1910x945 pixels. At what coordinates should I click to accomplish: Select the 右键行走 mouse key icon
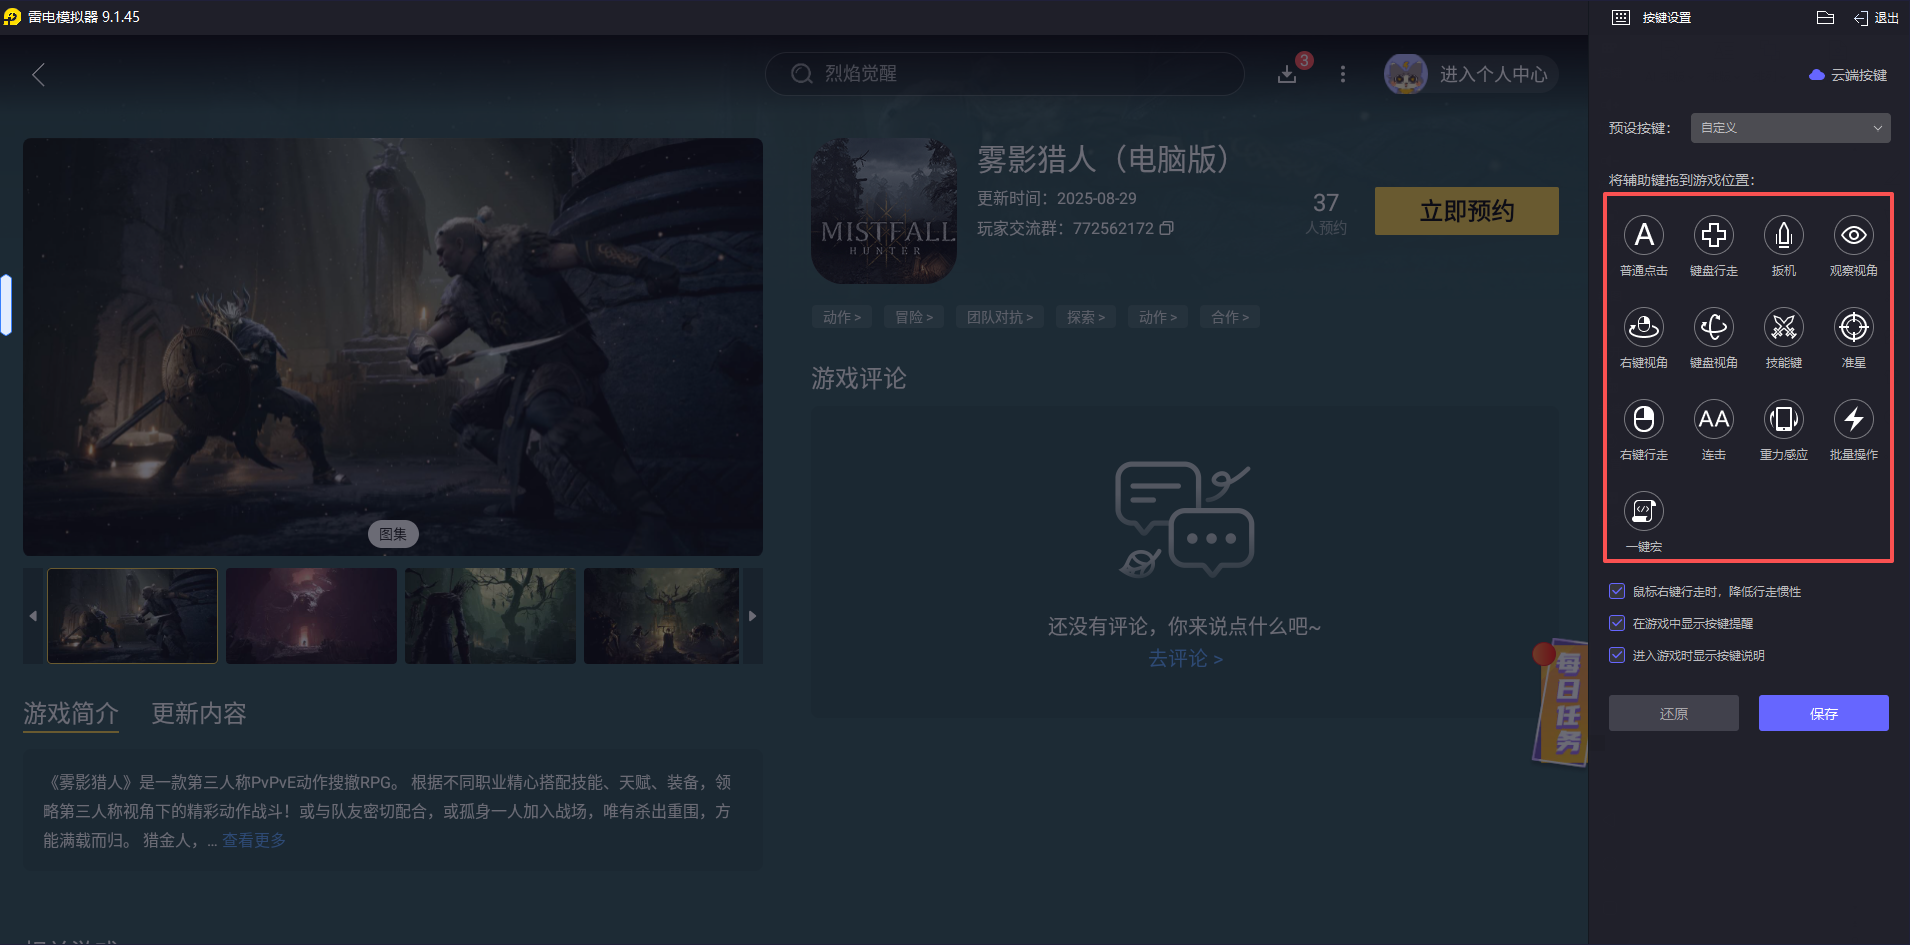pyautogui.click(x=1643, y=419)
